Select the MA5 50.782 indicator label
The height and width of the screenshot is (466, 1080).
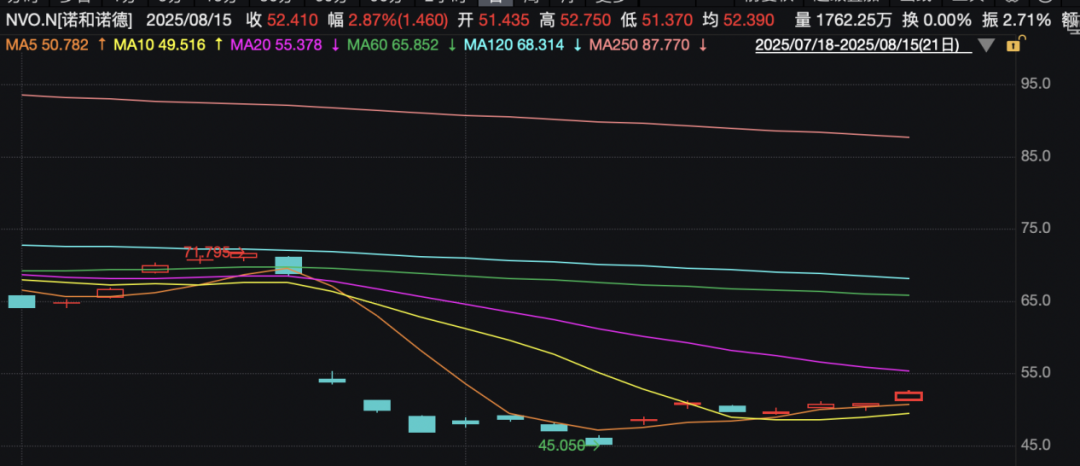[47, 45]
